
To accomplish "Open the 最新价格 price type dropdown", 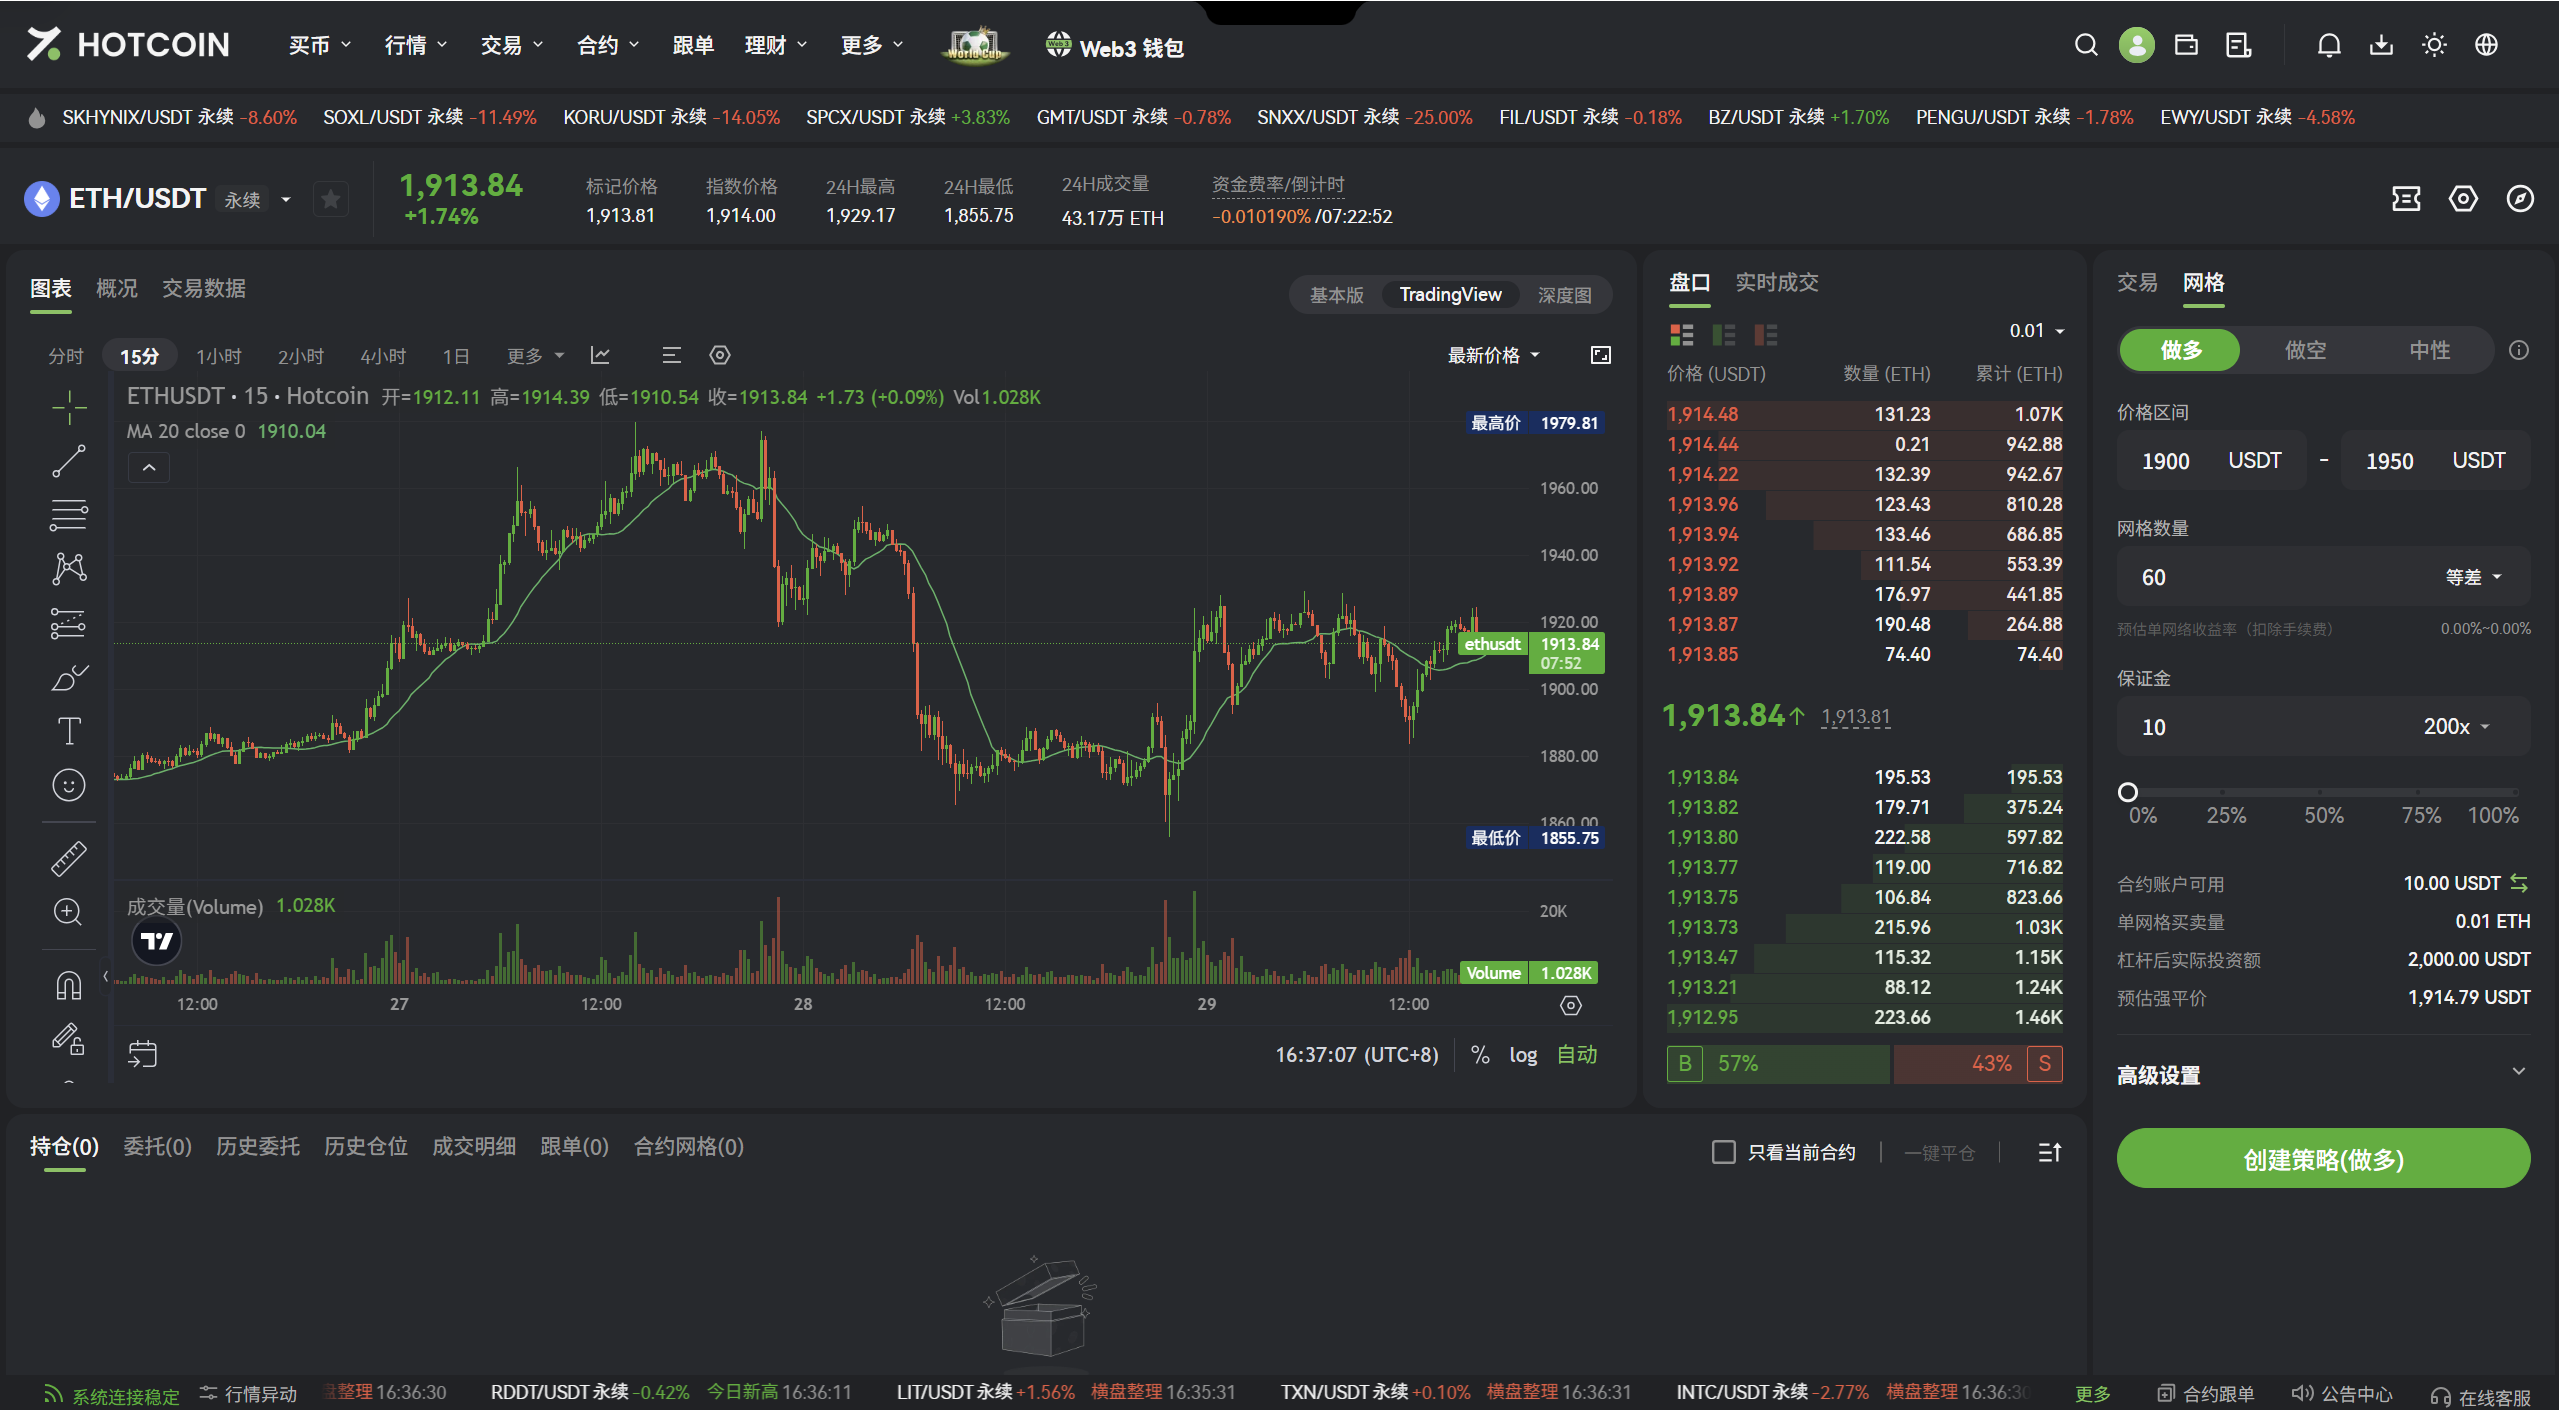I will pyautogui.click(x=1494, y=355).
